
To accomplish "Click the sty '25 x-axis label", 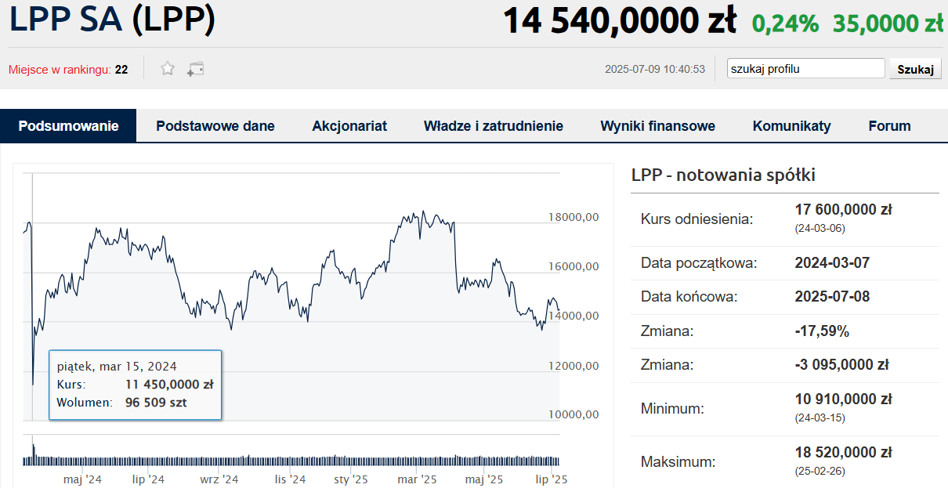I will 351,480.
